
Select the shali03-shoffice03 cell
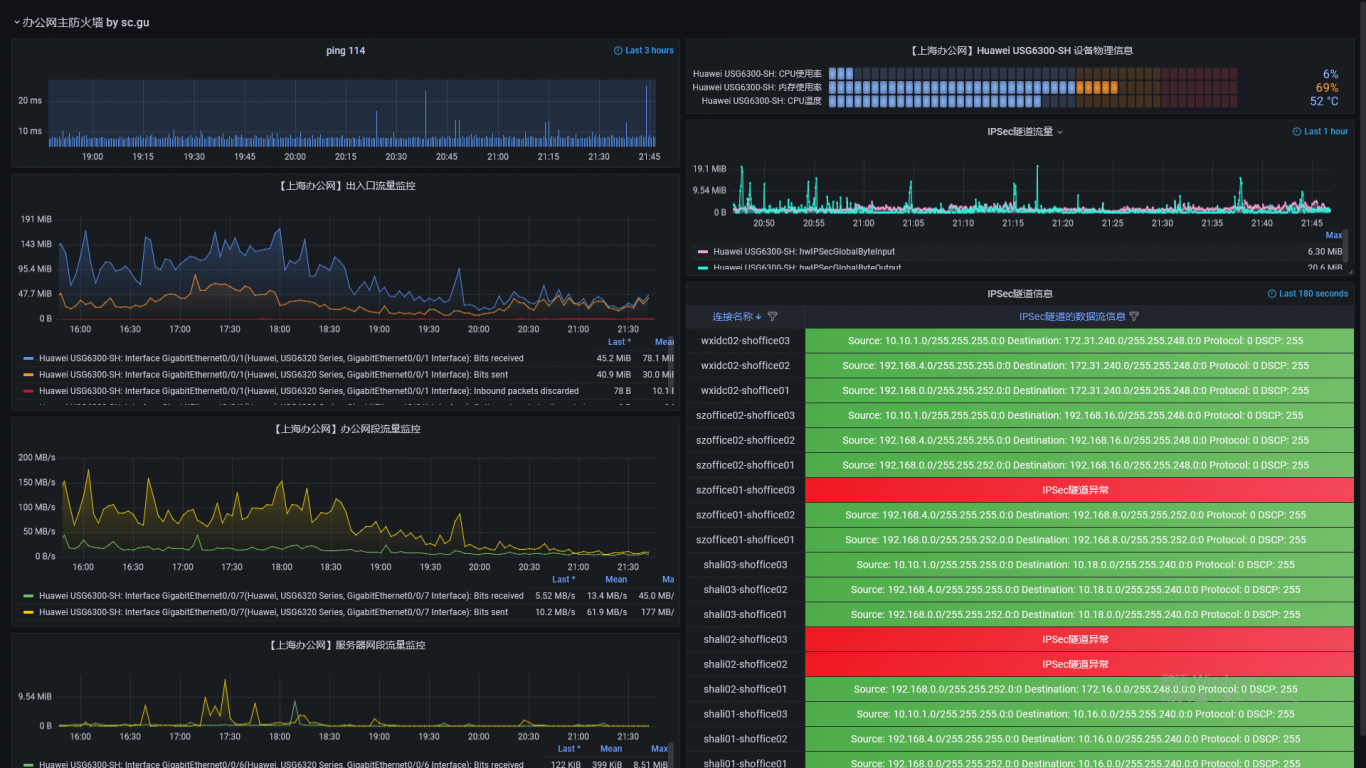pyautogui.click(x=746, y=565)
